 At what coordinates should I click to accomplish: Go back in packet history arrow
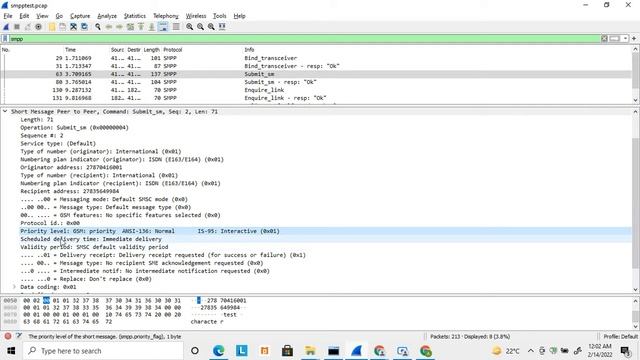click(x=109, y=27)
